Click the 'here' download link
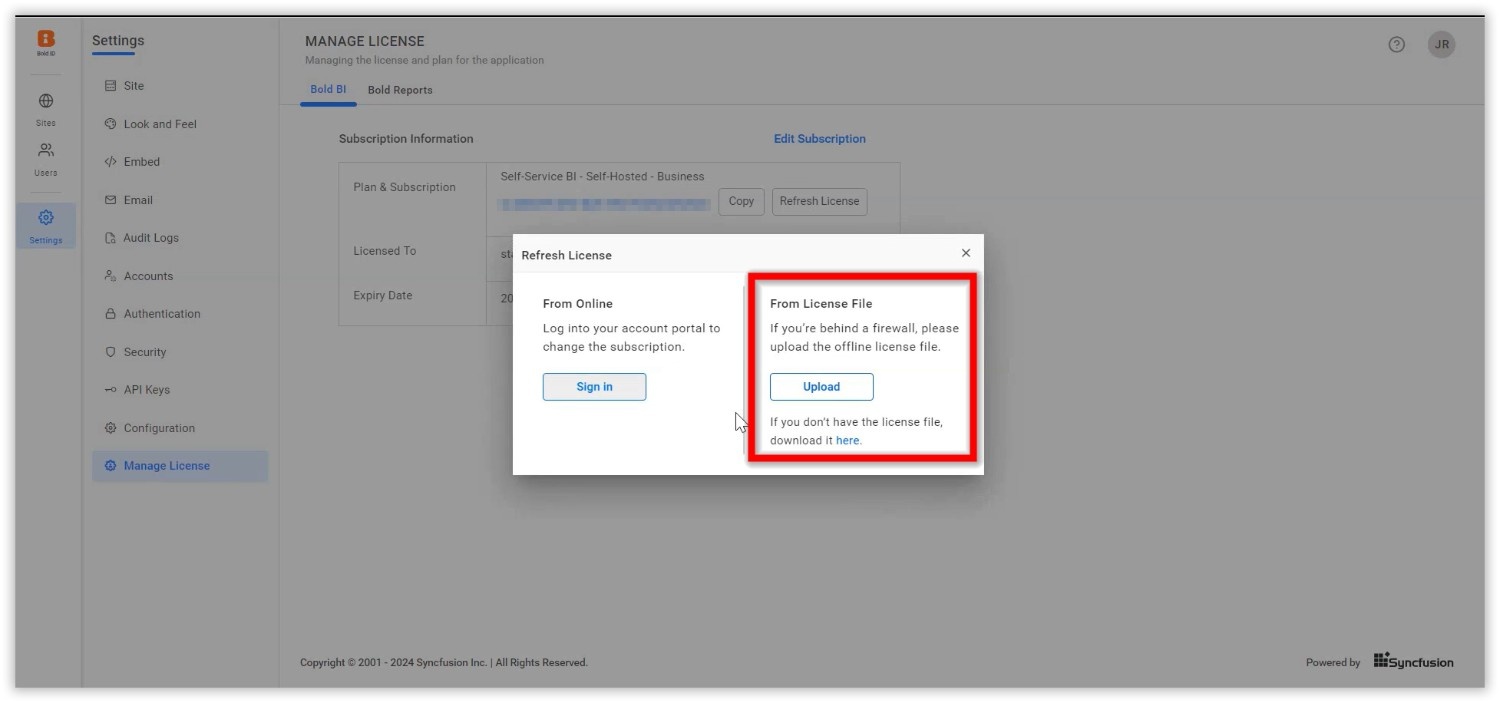 coord(848,440)
